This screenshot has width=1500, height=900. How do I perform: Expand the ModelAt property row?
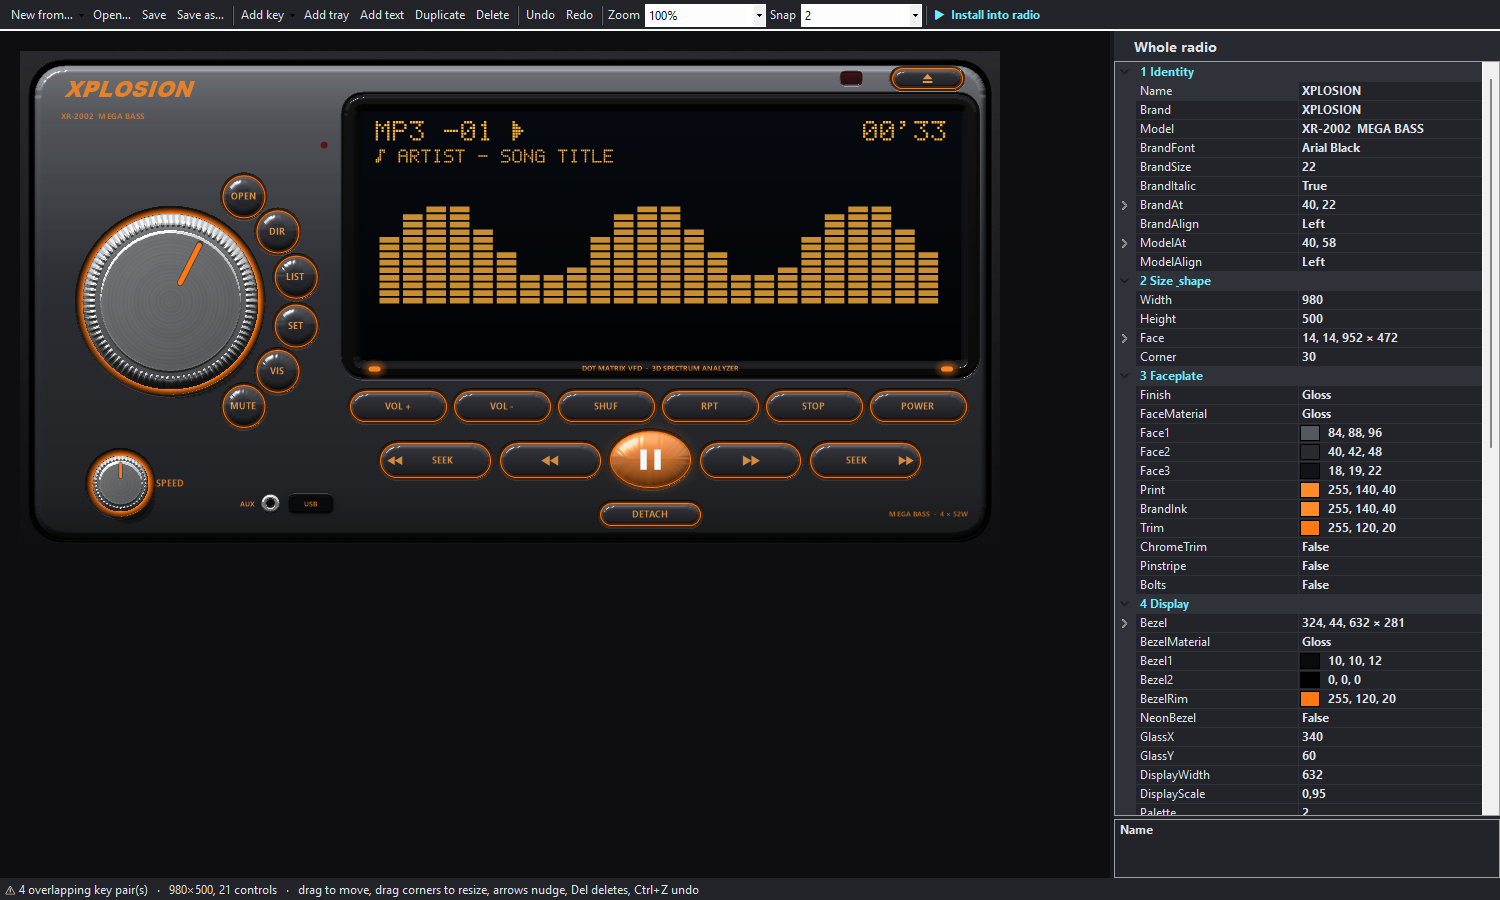pos(1125,243)
